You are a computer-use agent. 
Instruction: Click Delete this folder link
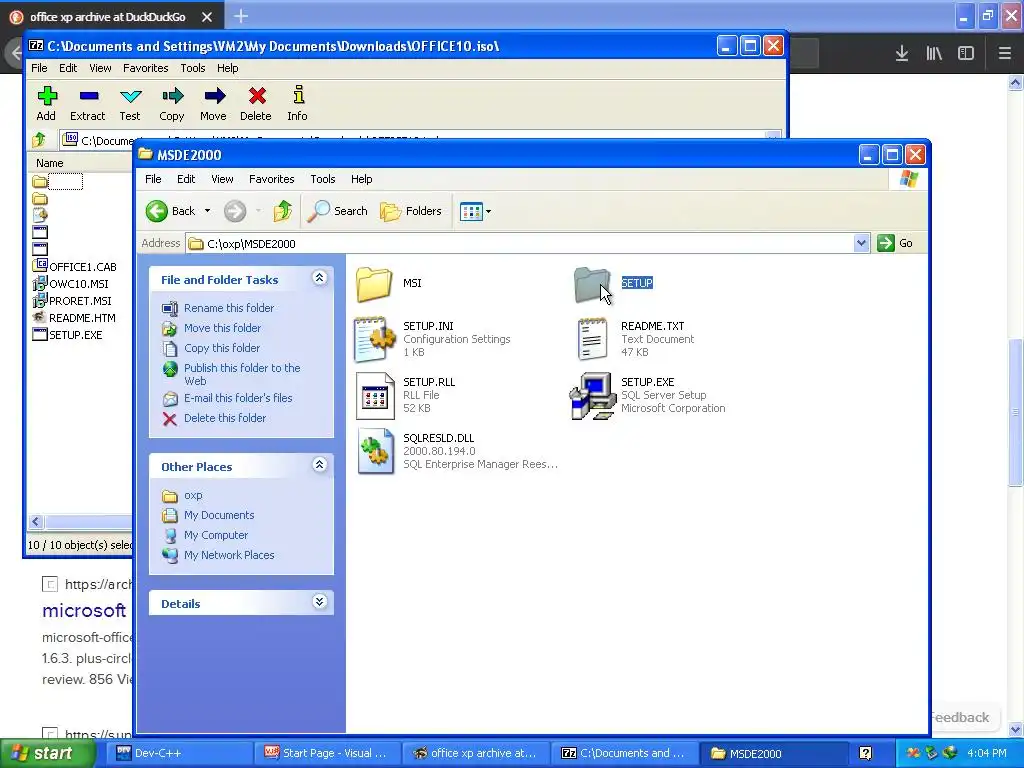coord(225,418)
